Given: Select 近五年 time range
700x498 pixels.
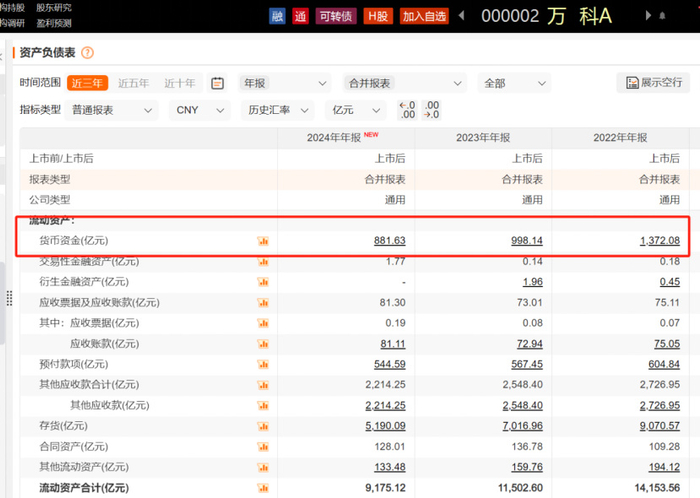Looking at the screenshot, I should coord(133,83).
